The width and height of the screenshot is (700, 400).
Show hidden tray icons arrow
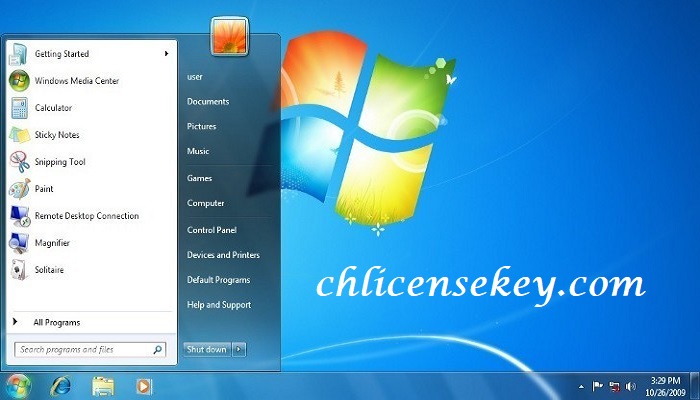[x=581, y=387]
